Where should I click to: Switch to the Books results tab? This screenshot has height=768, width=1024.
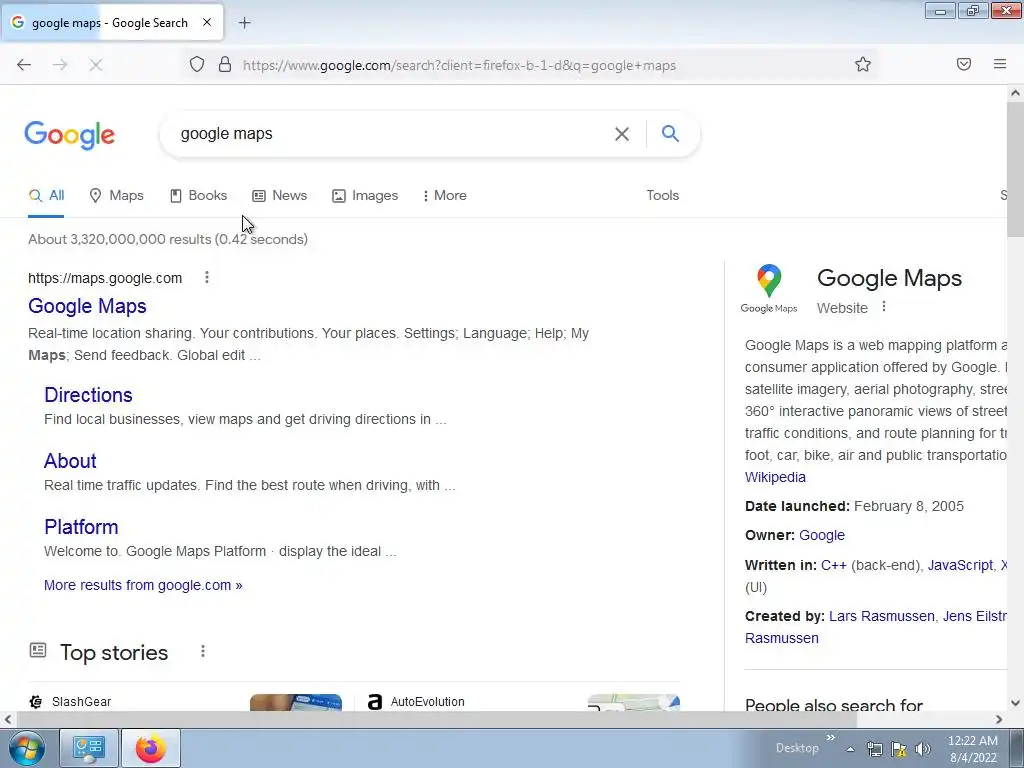point(199,195)
